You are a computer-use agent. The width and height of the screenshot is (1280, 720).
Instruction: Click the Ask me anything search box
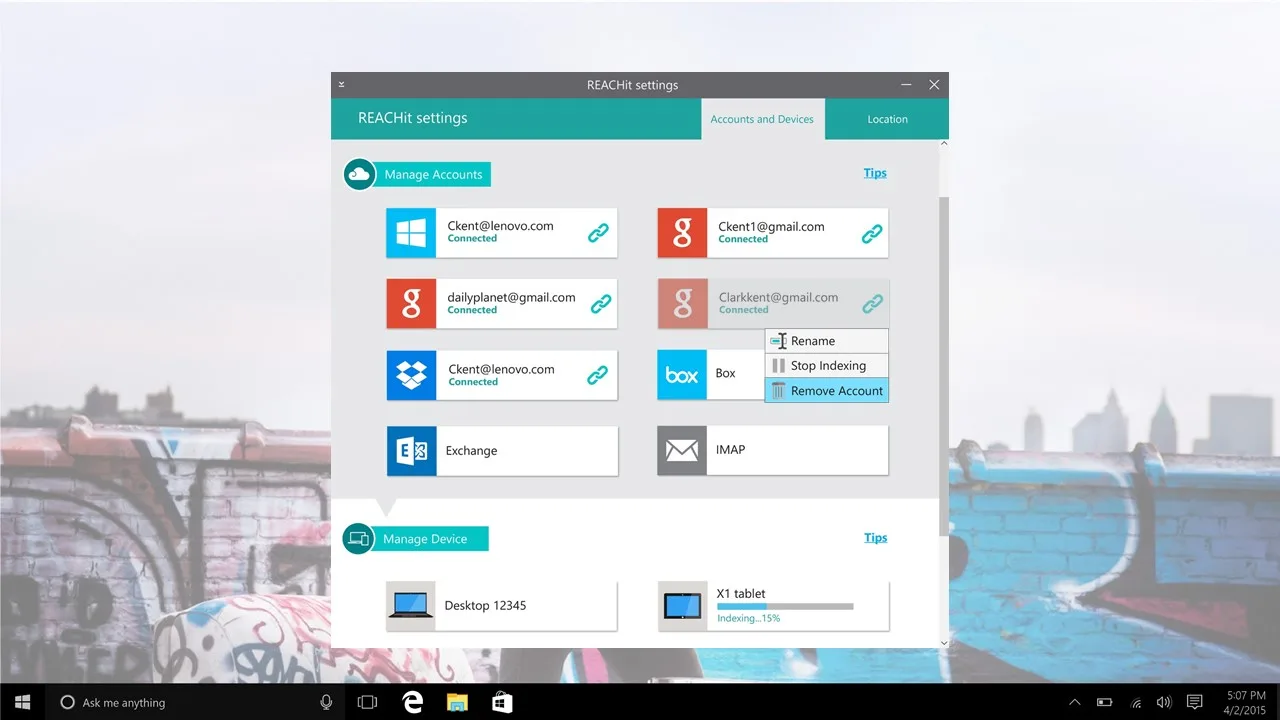click(196, 702)
